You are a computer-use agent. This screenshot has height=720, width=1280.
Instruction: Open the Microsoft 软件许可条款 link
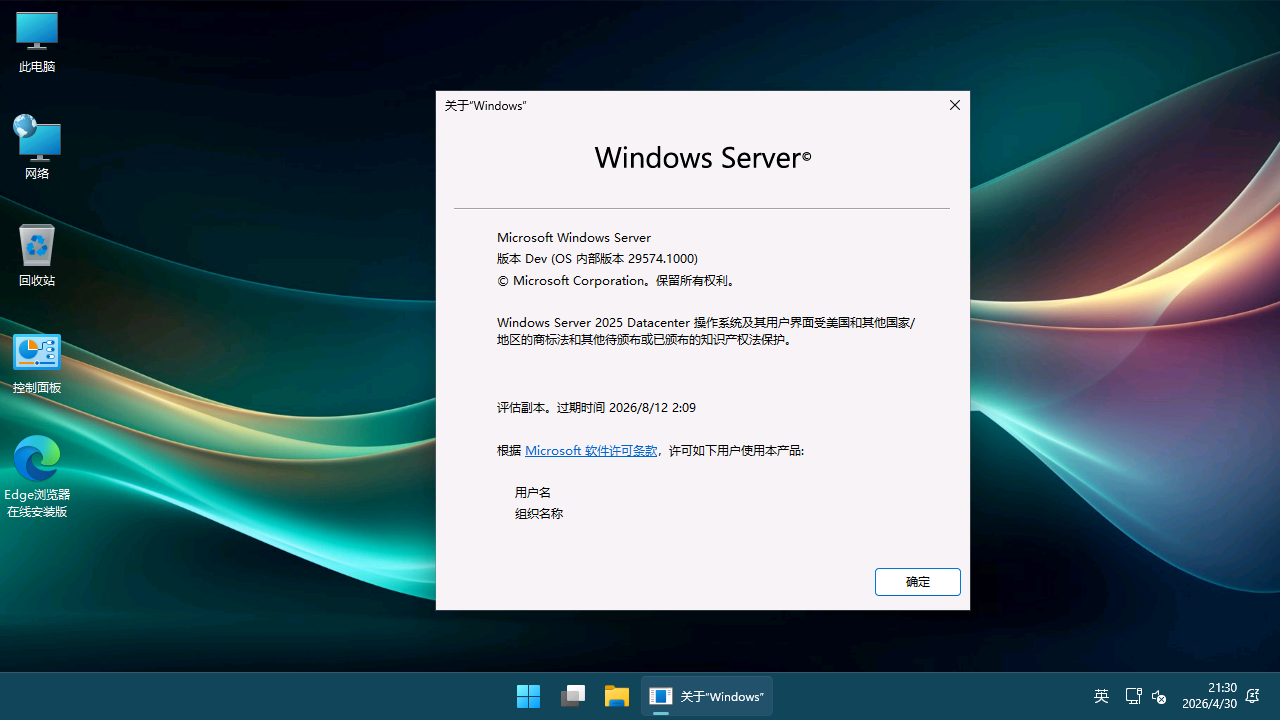pos(591,451)
